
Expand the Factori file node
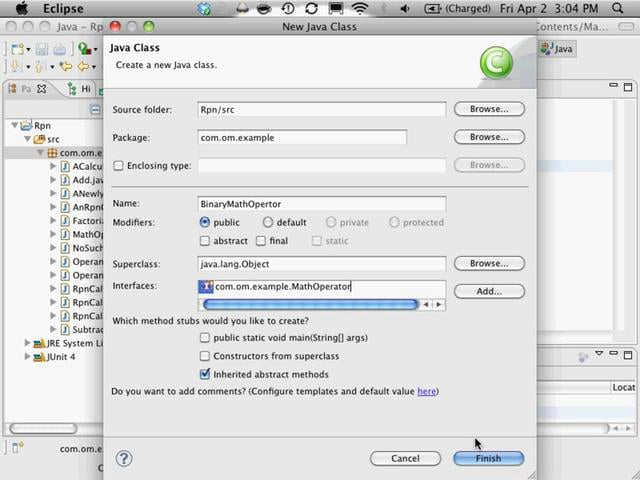click(x=53, y=220)
